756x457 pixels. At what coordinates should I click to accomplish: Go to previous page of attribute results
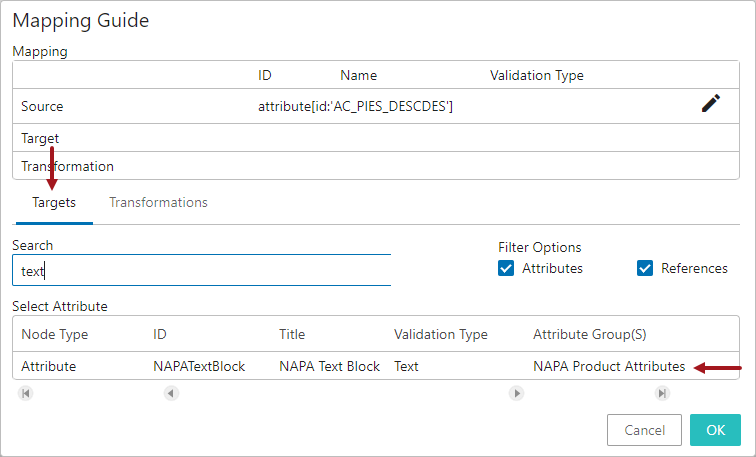pyautogui.click(x=171, y=393)
